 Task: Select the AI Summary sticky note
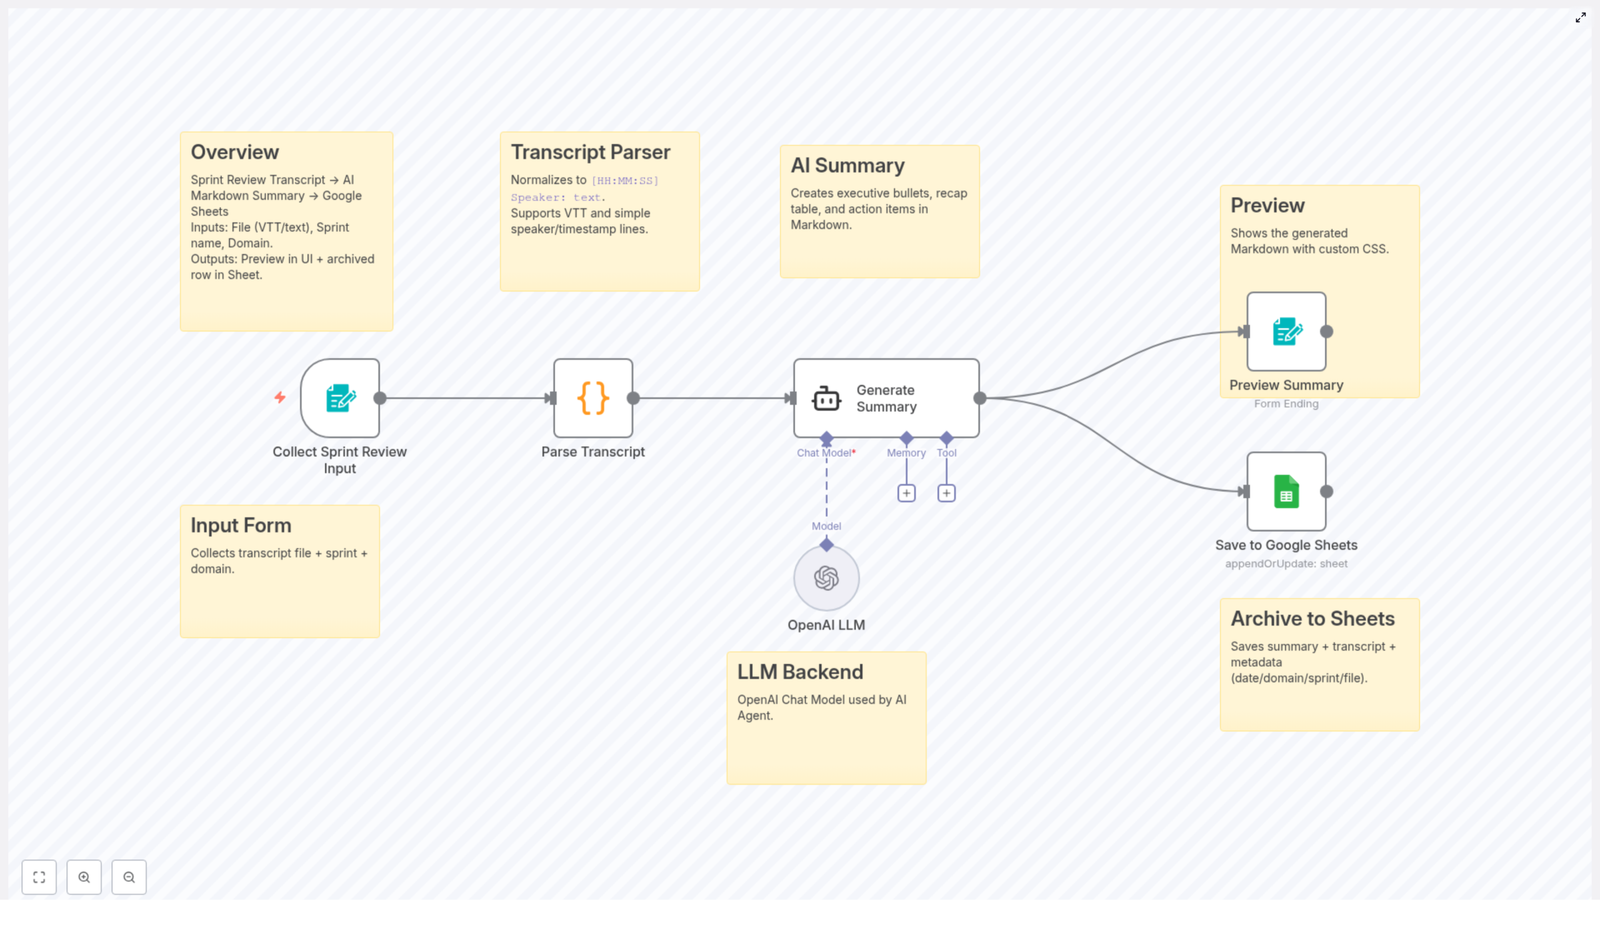879,250
